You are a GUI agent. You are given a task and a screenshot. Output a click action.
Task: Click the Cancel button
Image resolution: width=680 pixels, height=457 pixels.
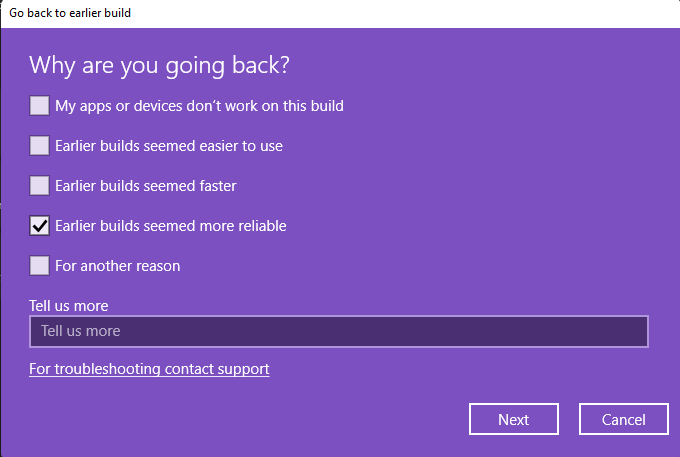625,419
